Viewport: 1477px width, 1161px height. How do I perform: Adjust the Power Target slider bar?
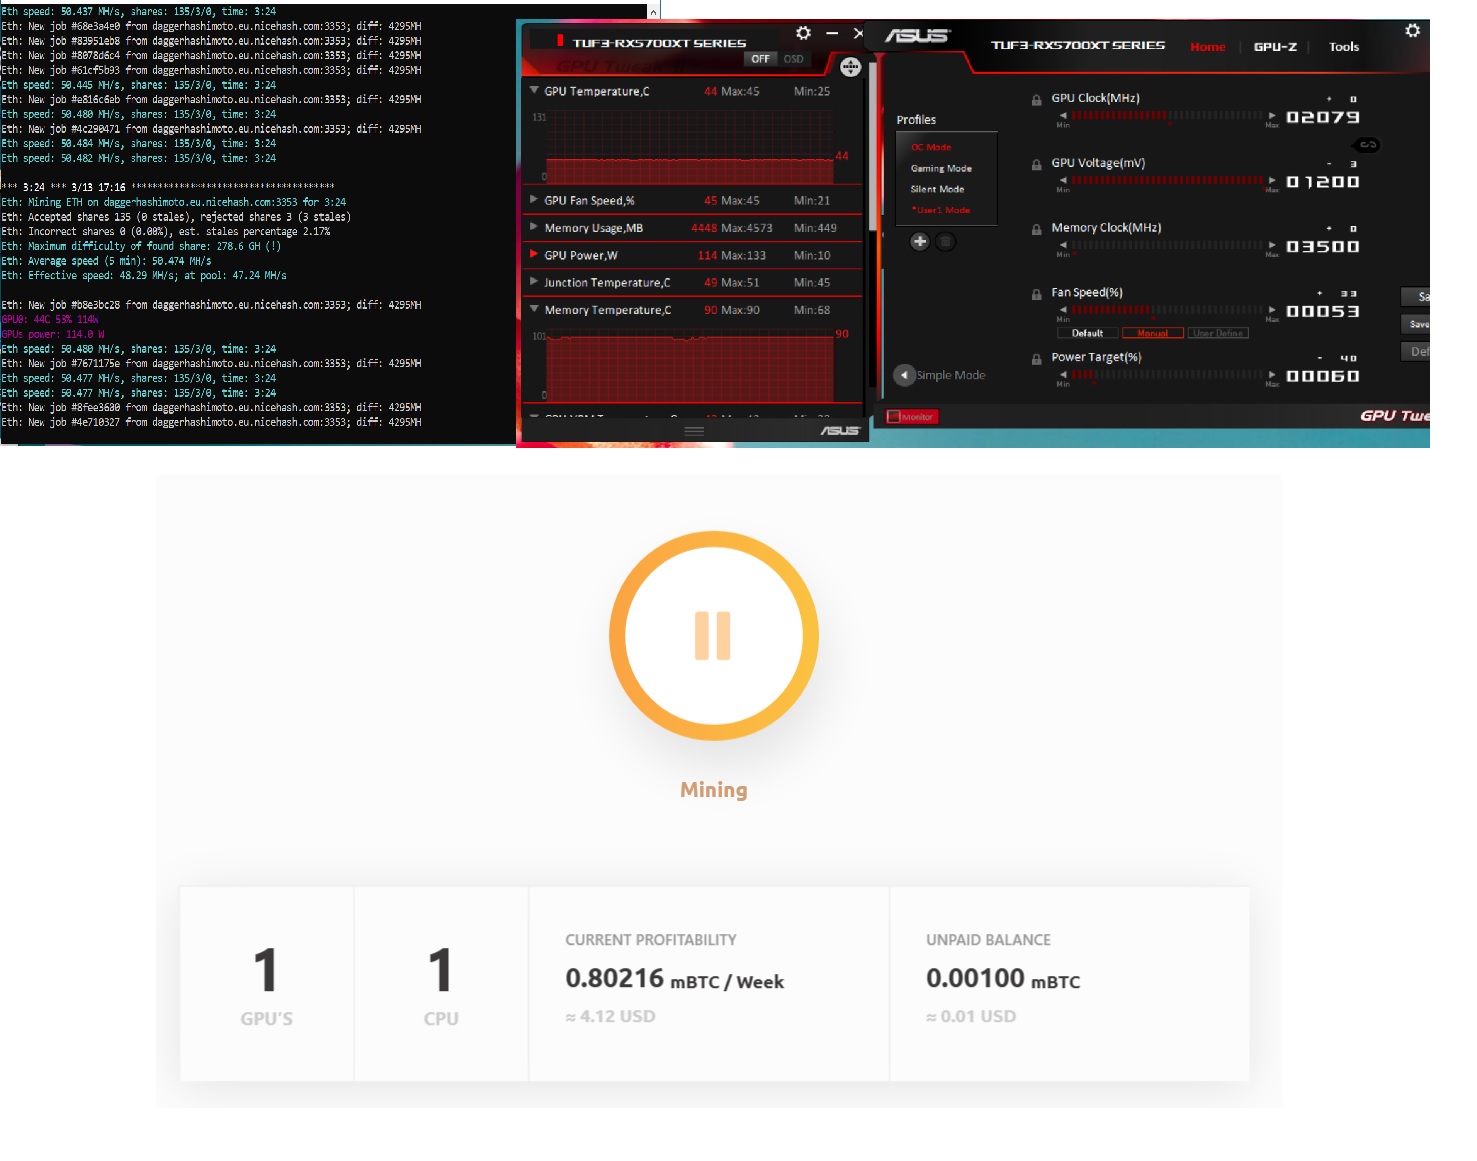pos(1168,375)
